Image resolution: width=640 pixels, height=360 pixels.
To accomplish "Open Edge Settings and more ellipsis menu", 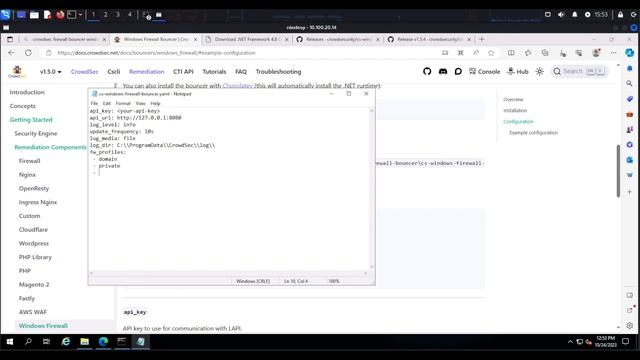I will pos(613,53).
